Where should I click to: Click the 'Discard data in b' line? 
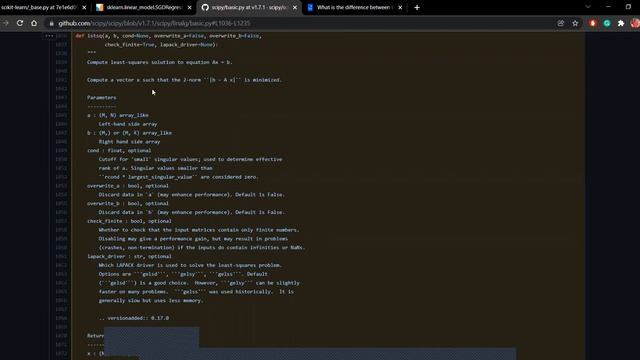[192, 212]
